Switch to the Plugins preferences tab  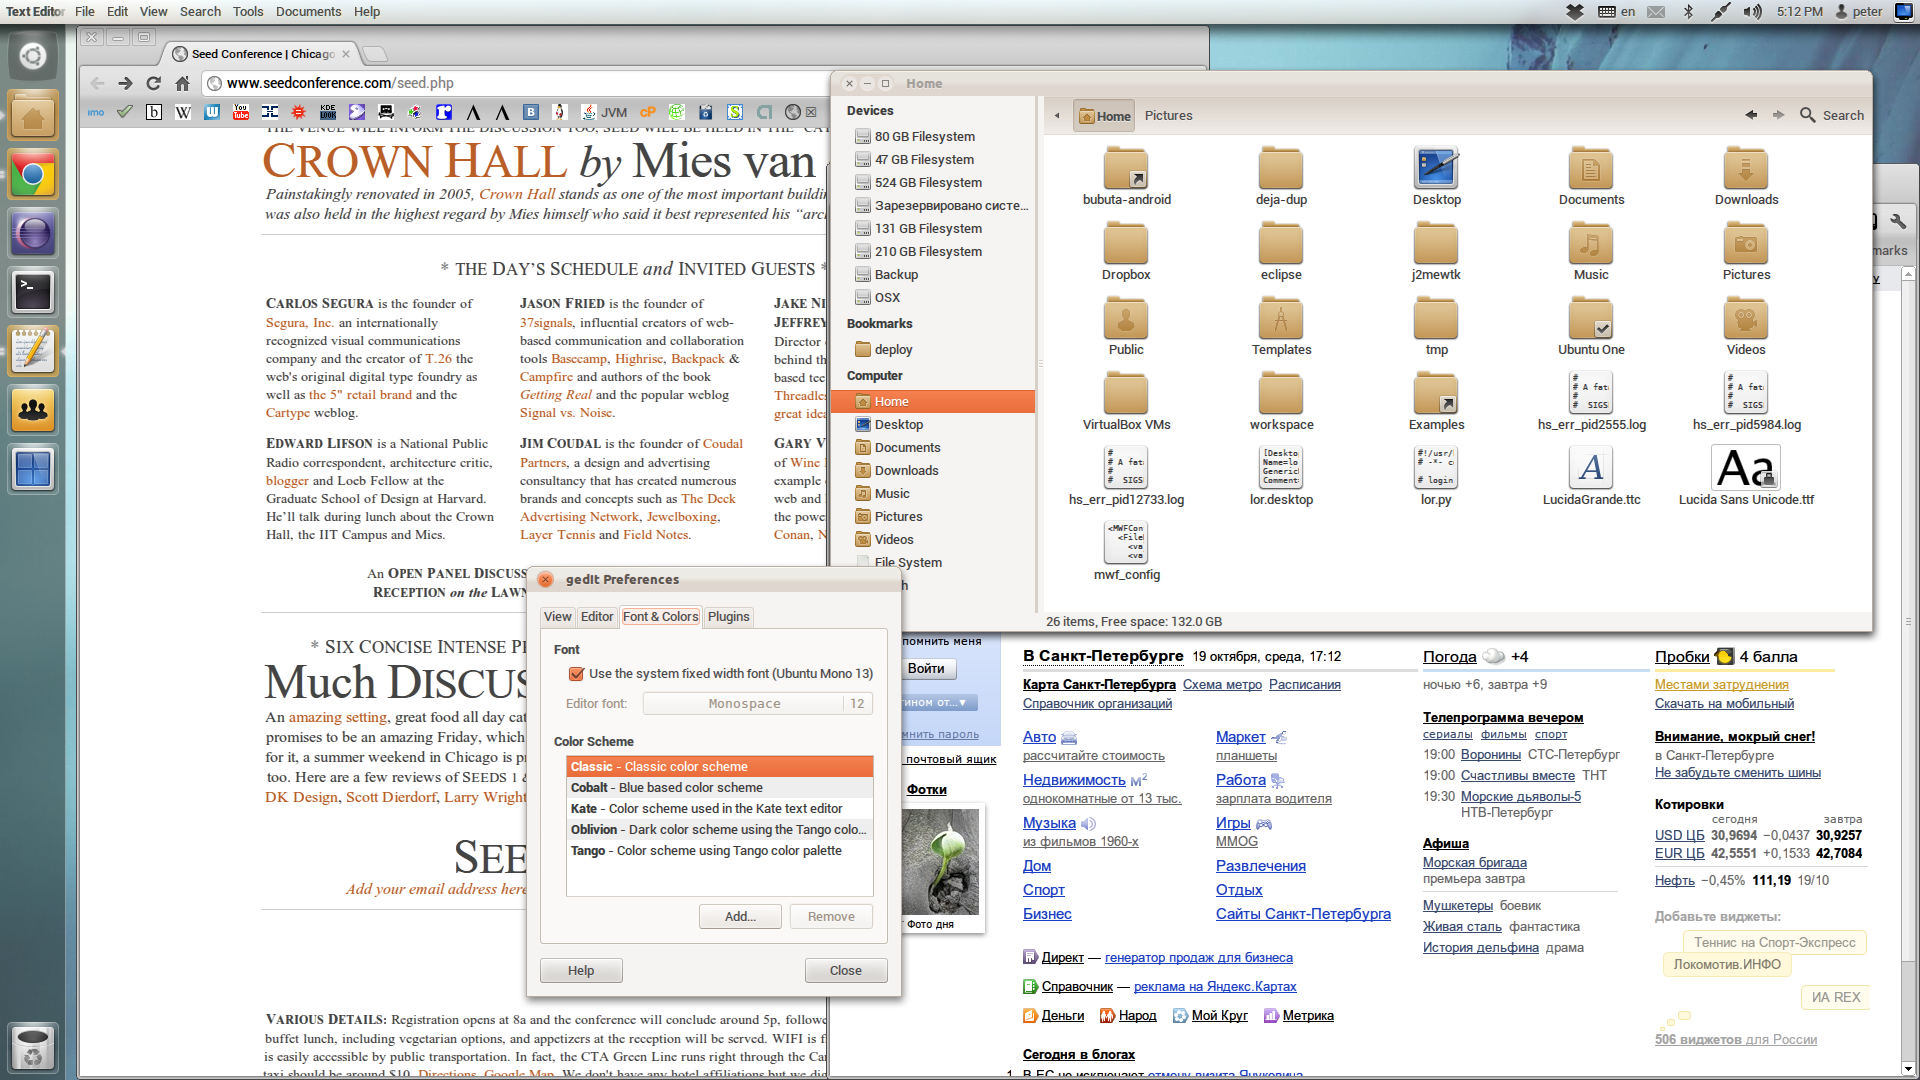[x=728, y=617]
